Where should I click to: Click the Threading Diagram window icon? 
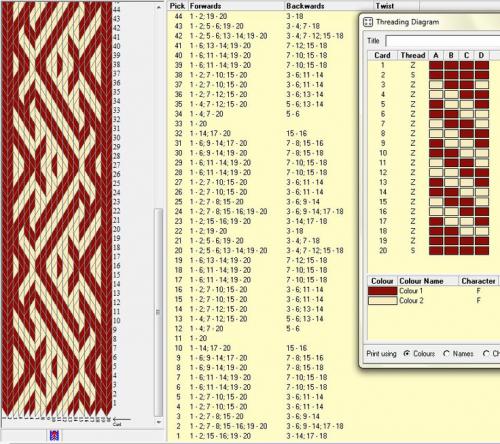[368, 22]
